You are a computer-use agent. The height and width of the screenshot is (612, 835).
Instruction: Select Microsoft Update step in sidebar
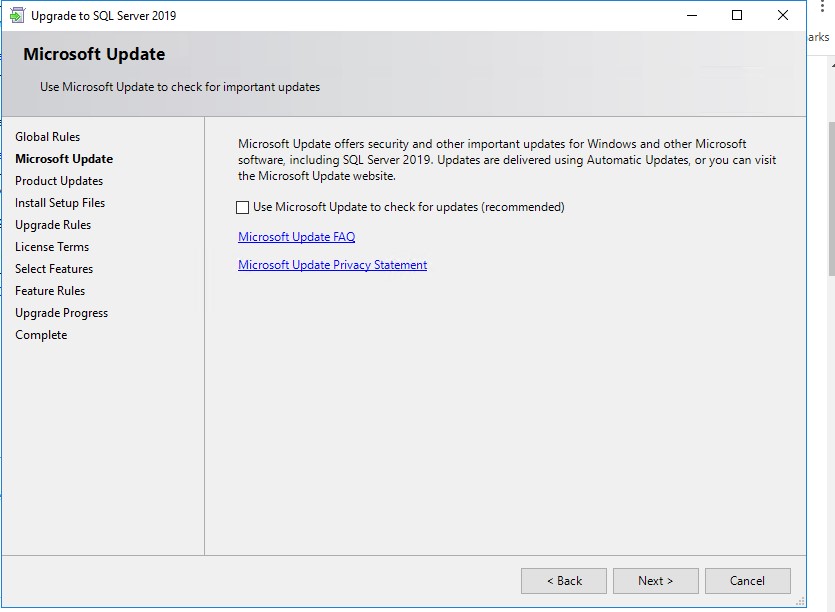click(x=64, y=159)
